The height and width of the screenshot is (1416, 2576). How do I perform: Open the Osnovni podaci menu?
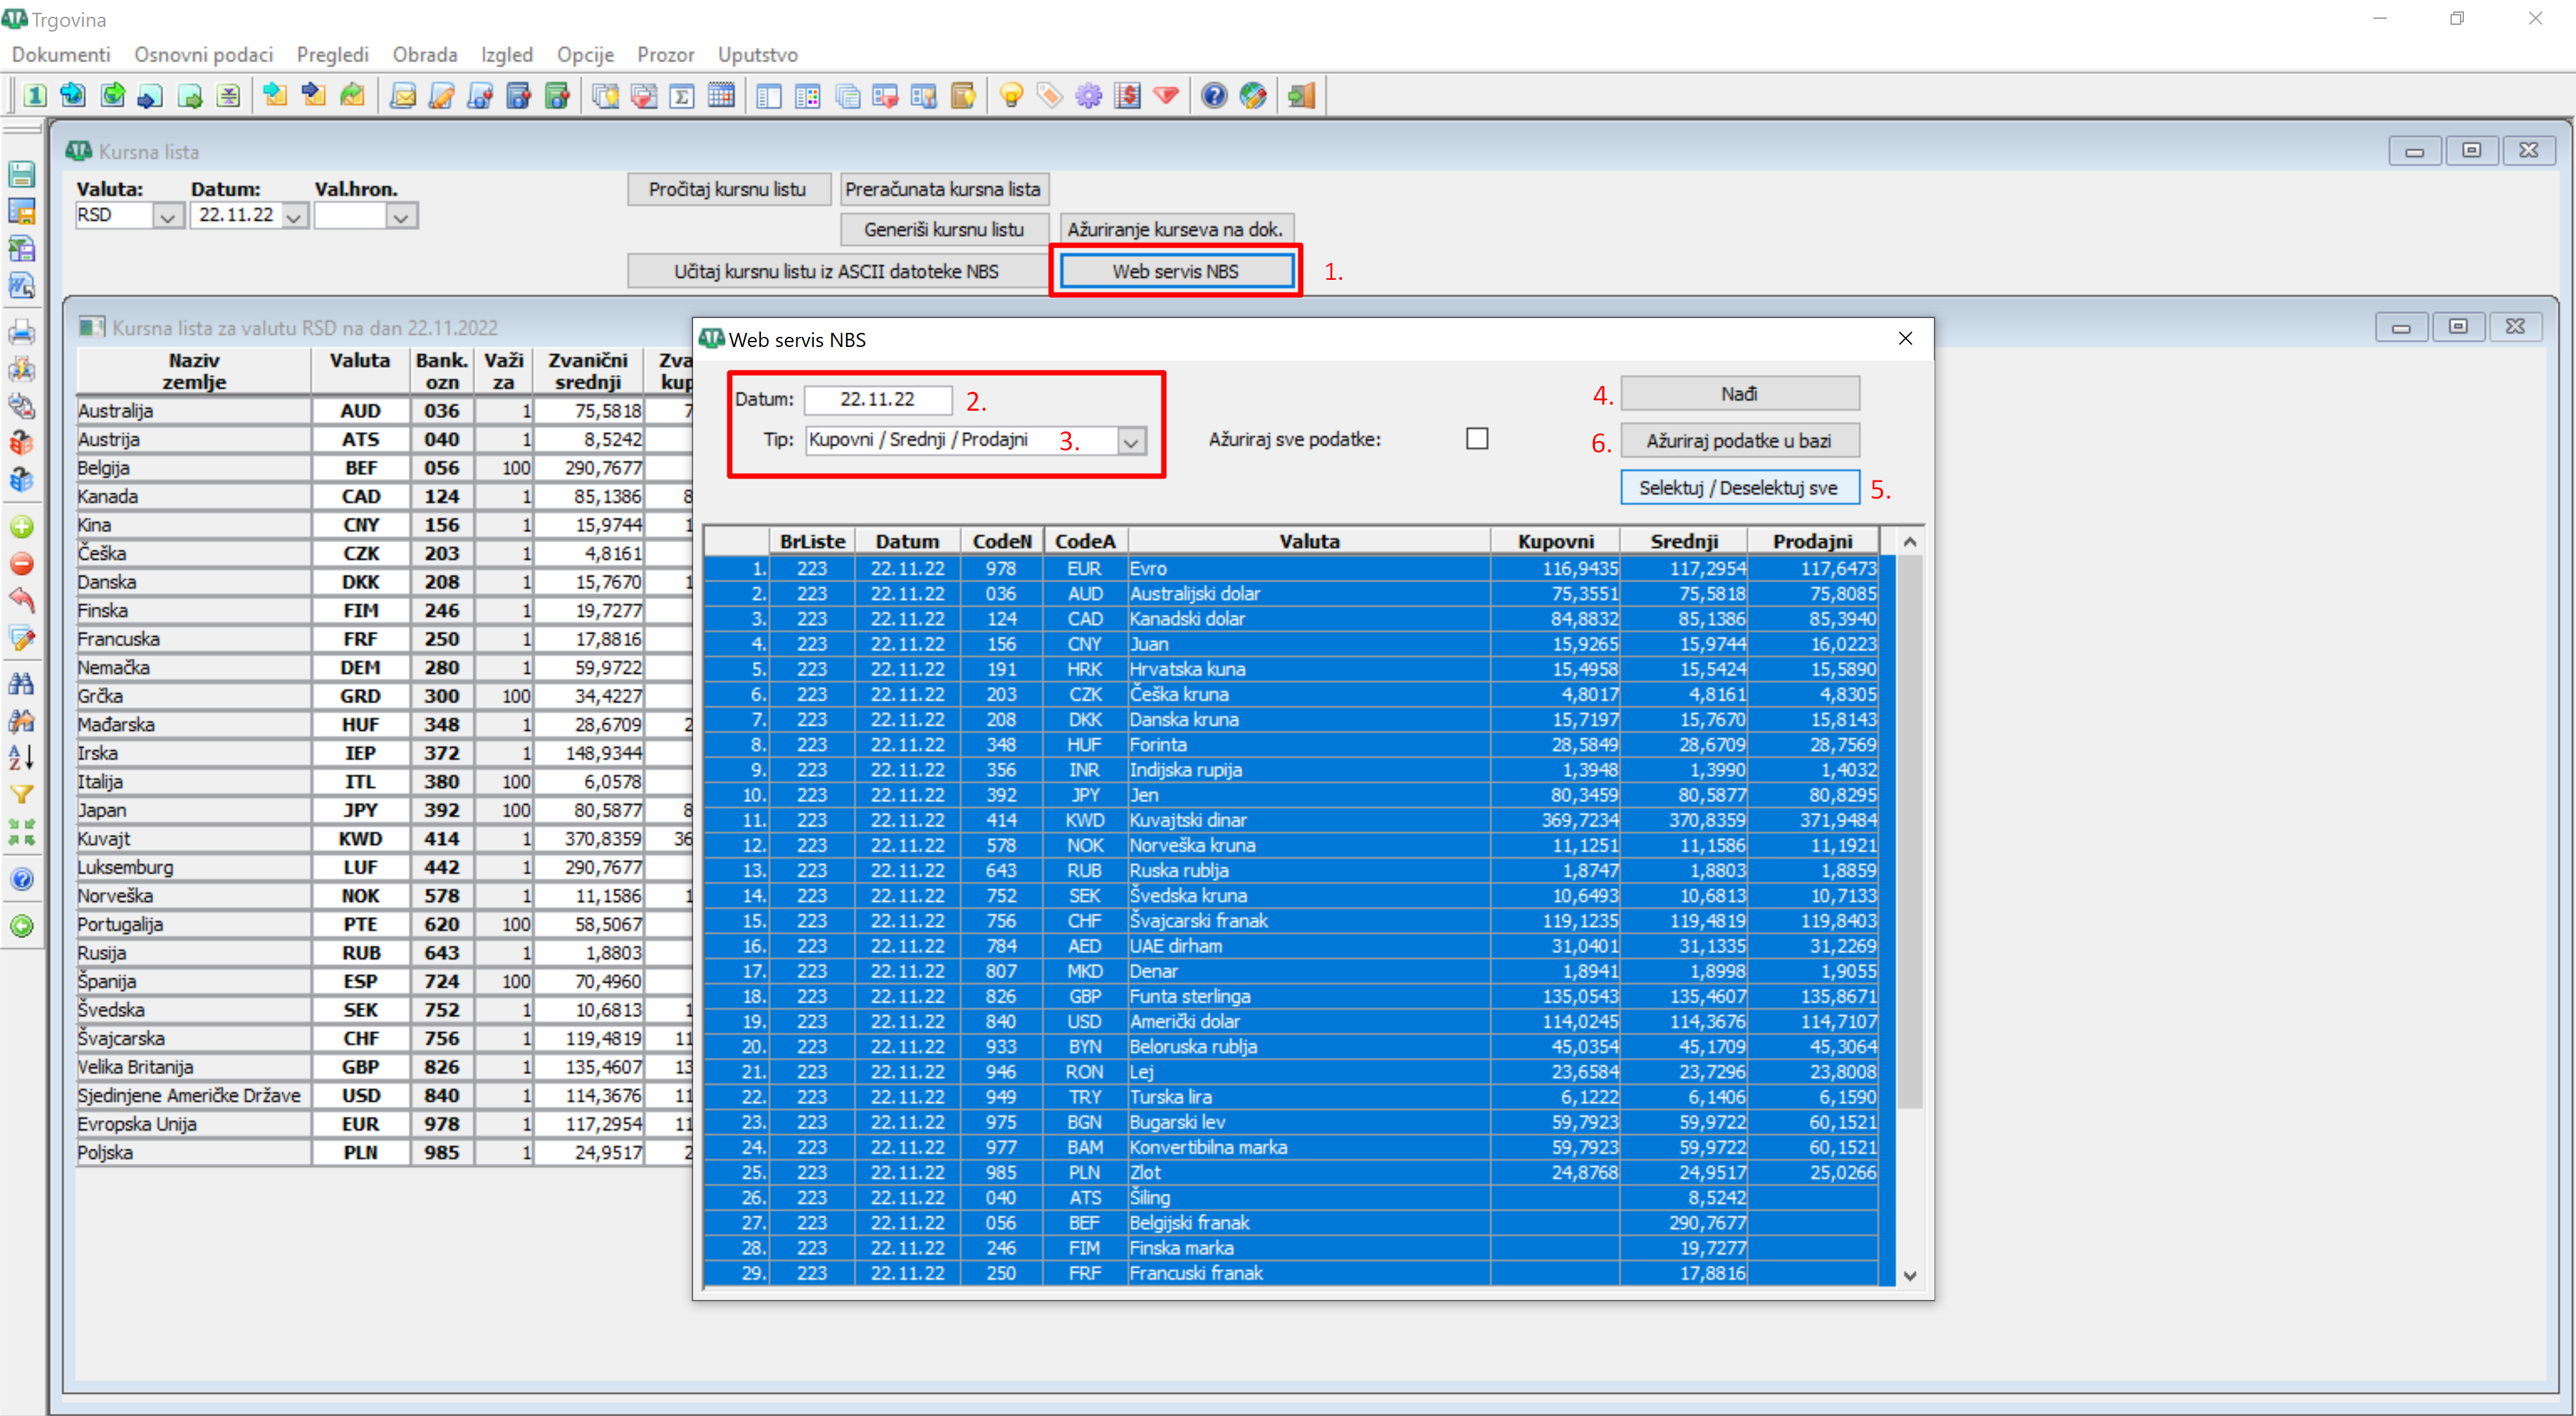[x=204, y=55]
